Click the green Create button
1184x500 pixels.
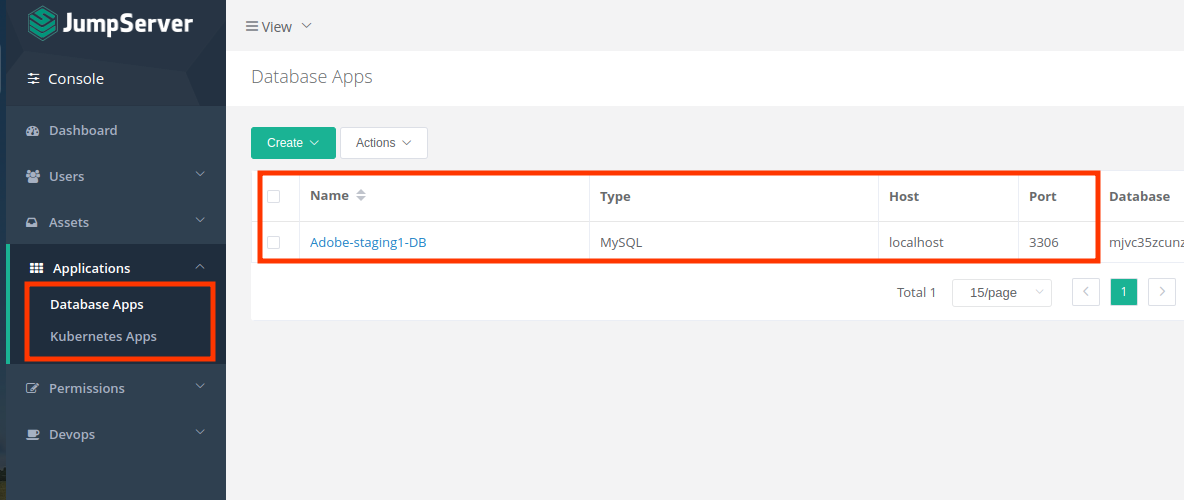point(293,143)
